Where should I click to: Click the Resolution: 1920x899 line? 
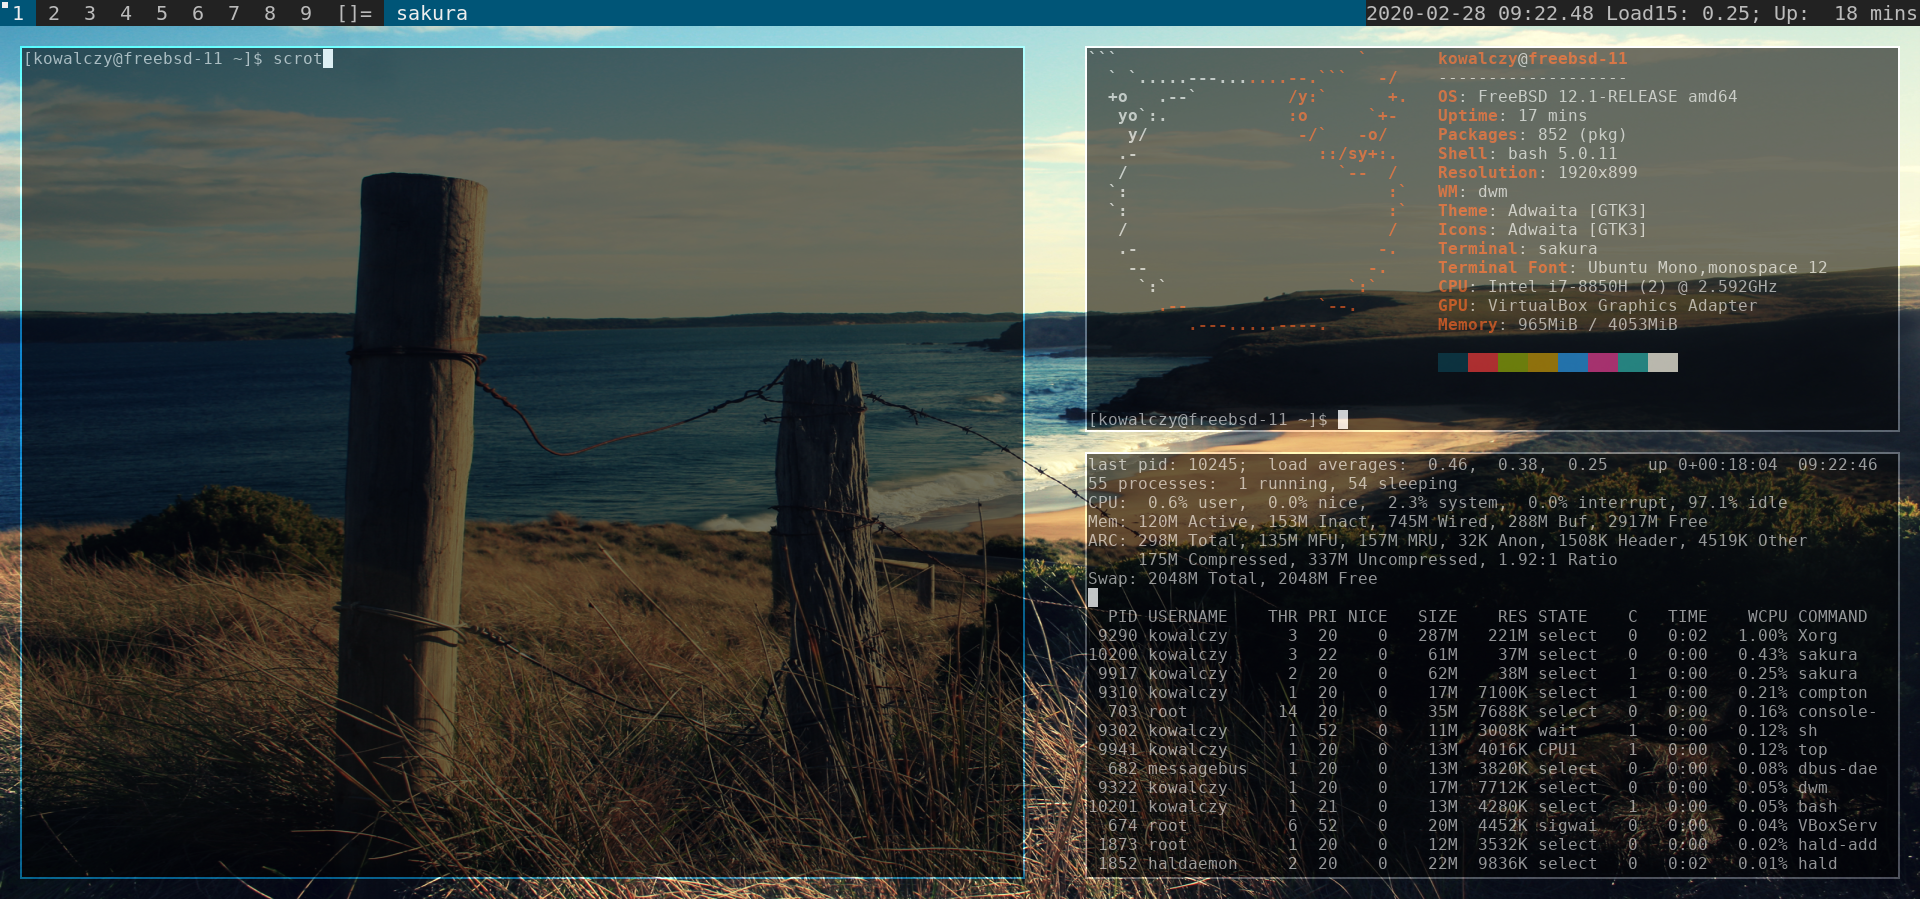click(1537, 172)
